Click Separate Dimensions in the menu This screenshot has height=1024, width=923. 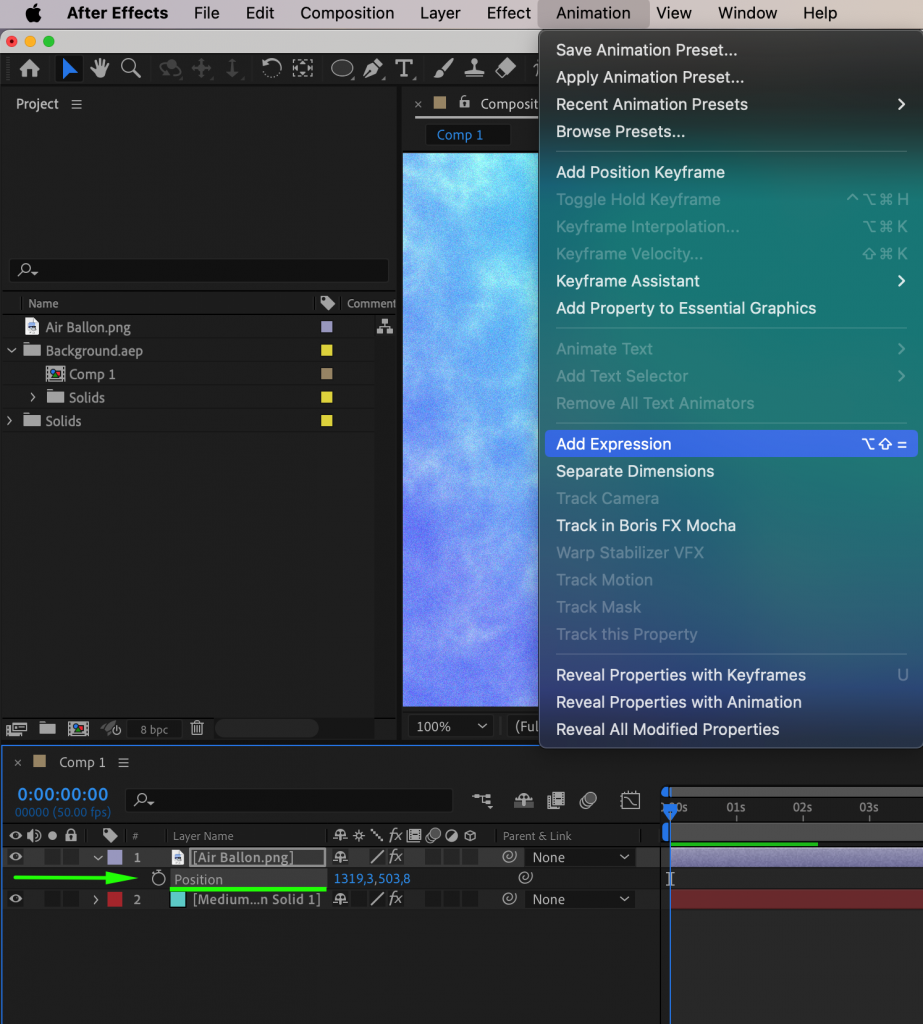633,471
